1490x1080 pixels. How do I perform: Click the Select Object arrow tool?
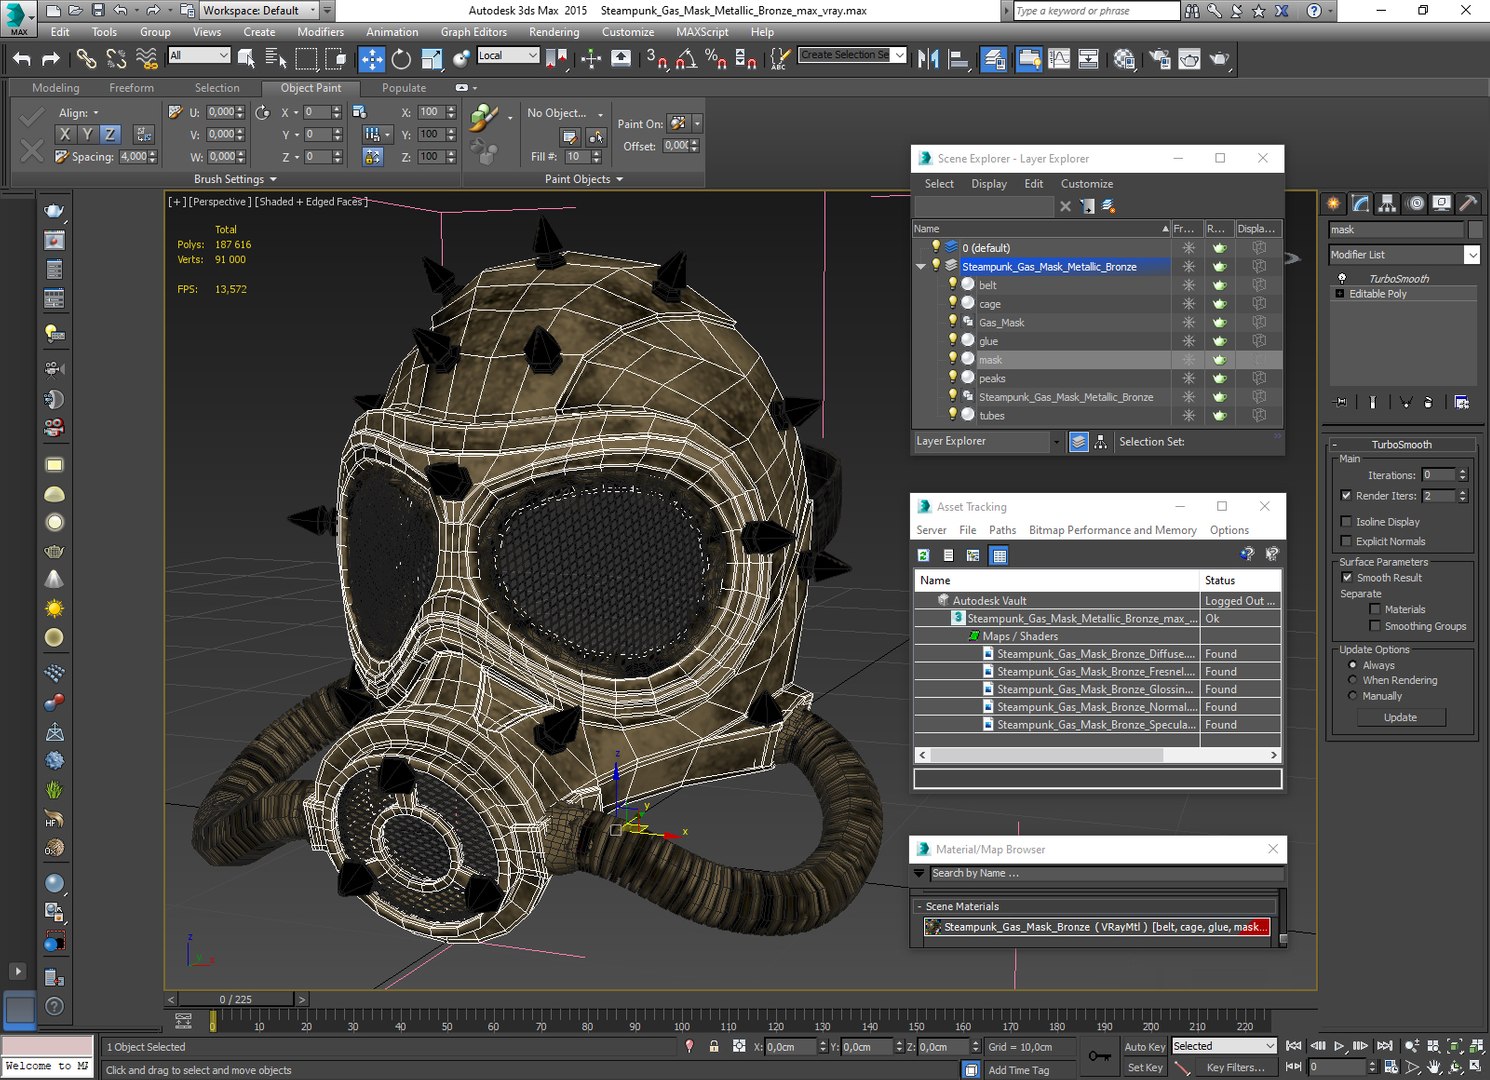246,59
